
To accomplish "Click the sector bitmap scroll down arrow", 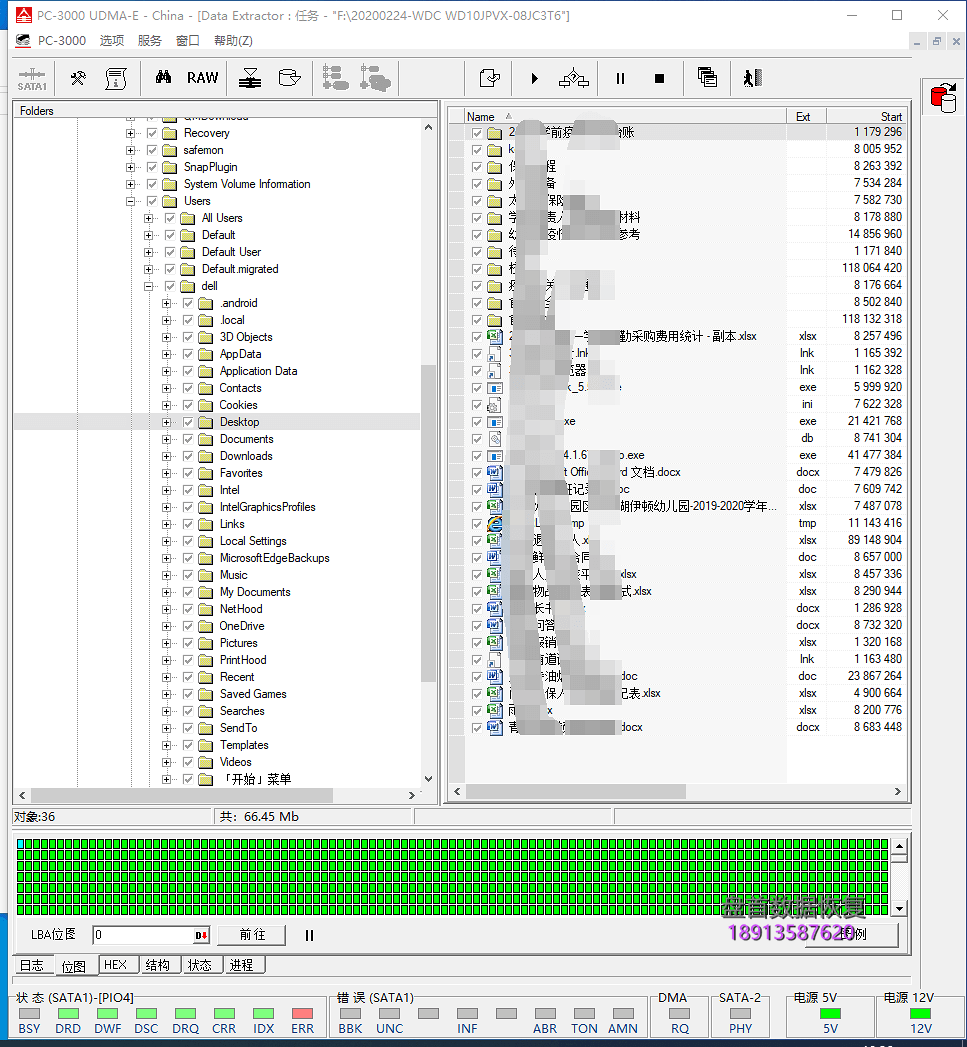I will [899, 909].
